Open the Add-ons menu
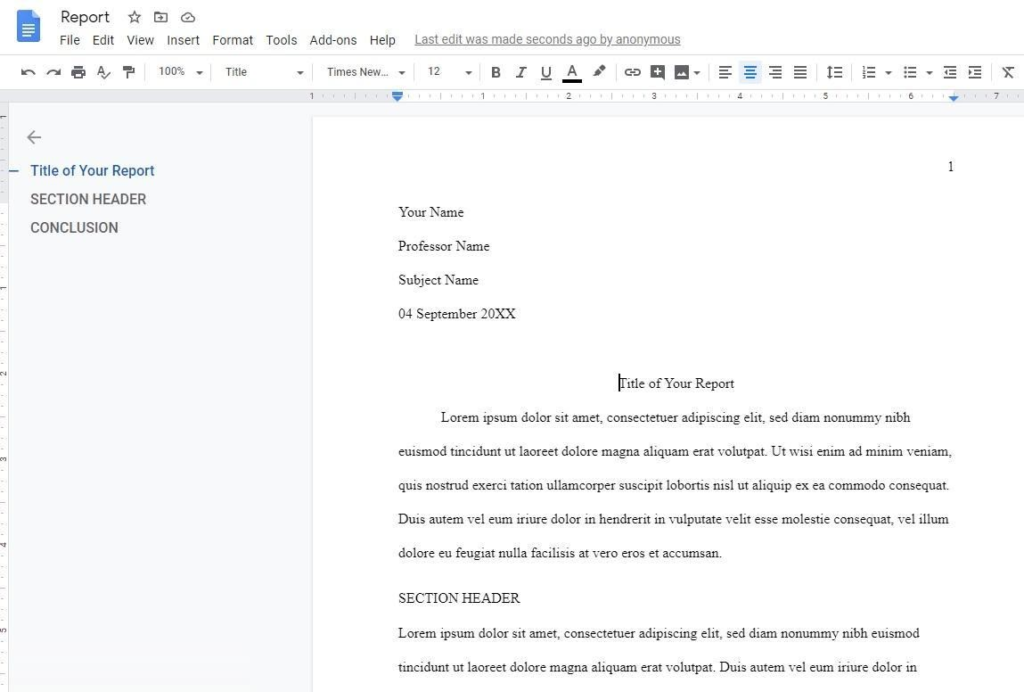1024x692 pixels. point(333,40)
